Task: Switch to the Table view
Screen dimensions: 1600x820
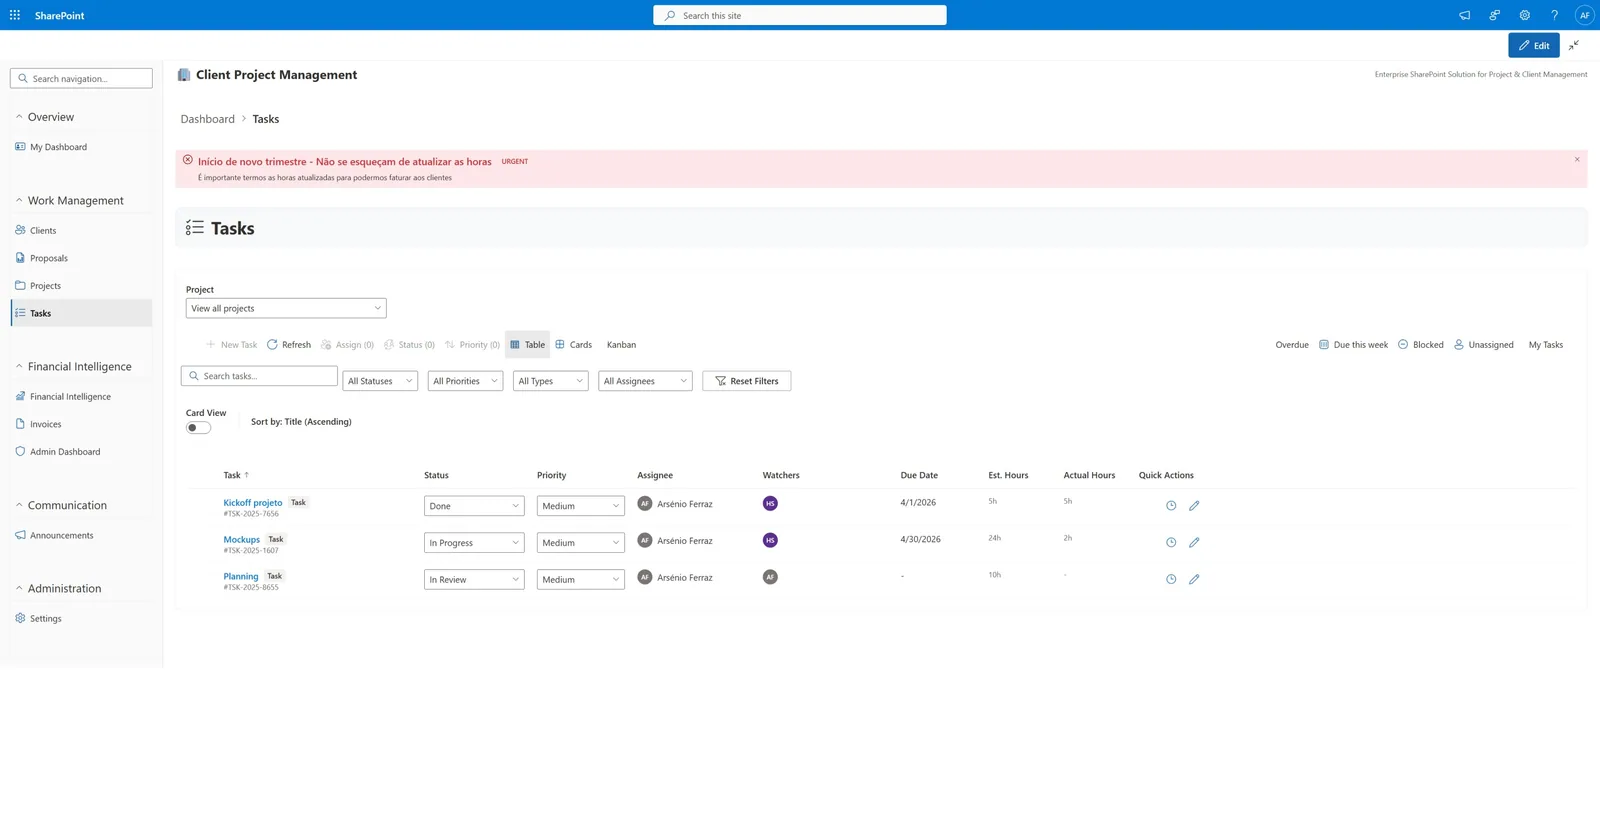Action: click(528, 344)
